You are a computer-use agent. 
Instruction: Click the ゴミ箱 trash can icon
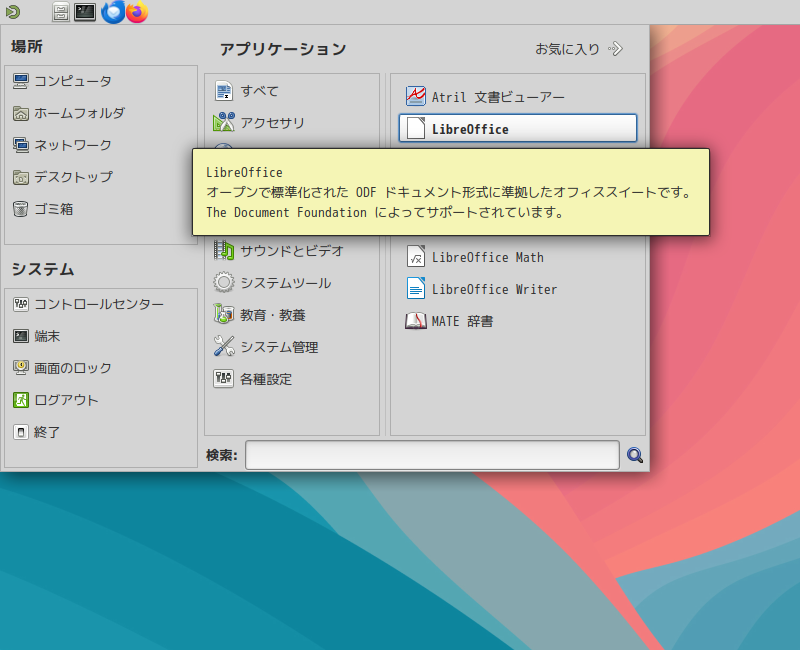pyautogui.click(x=20, y=209)
